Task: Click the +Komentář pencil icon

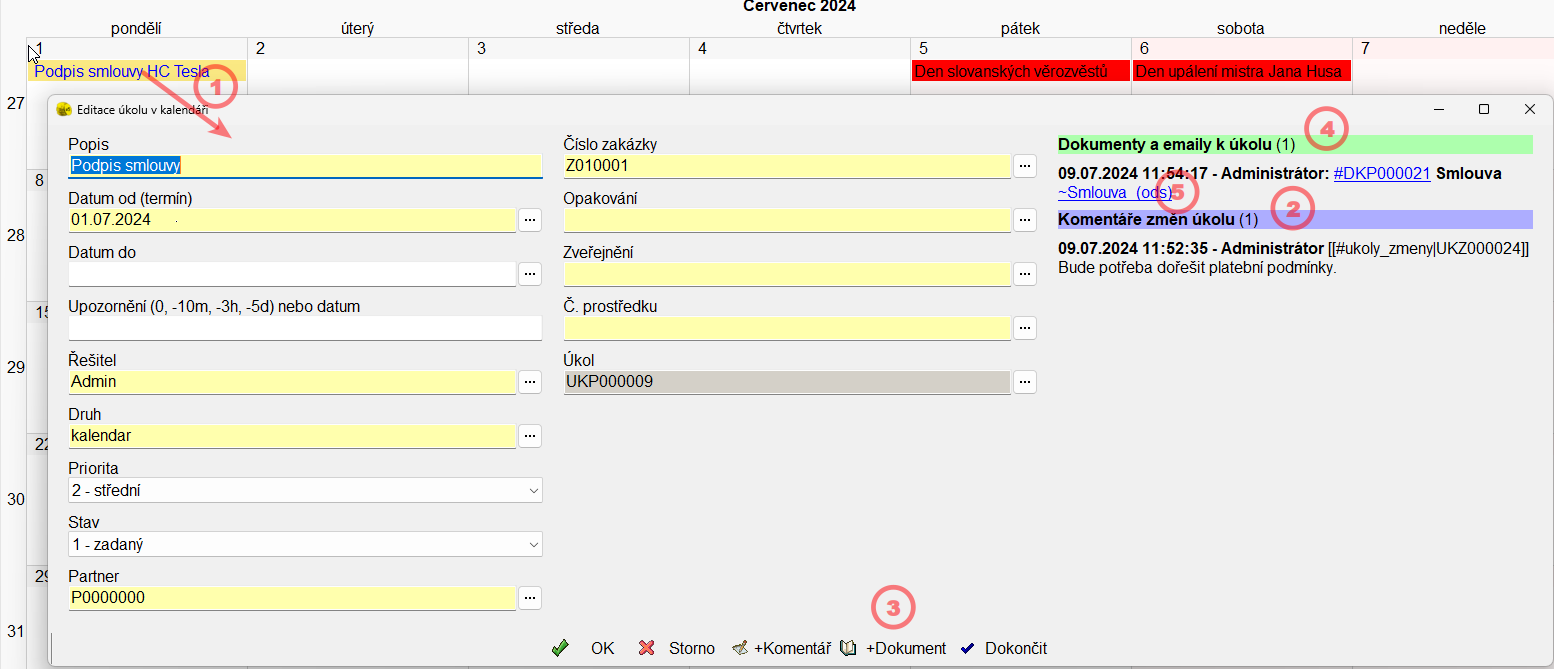Action: (x=741, y=648)
